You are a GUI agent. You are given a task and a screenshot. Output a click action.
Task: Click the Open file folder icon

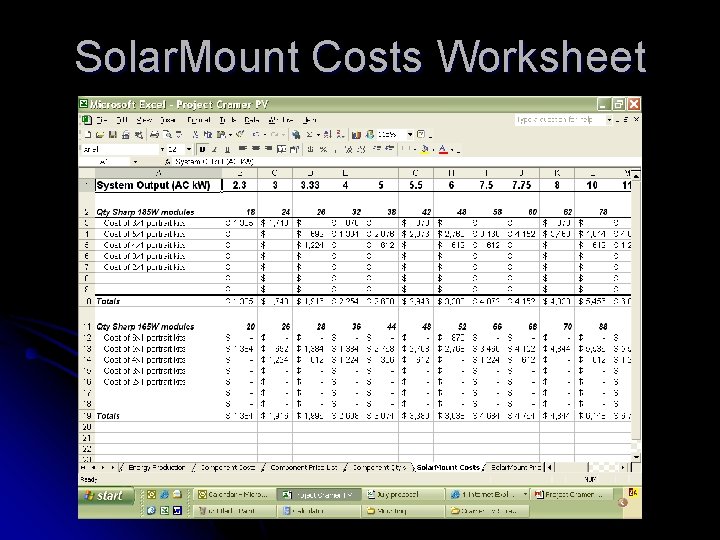(x=100, y=135)
